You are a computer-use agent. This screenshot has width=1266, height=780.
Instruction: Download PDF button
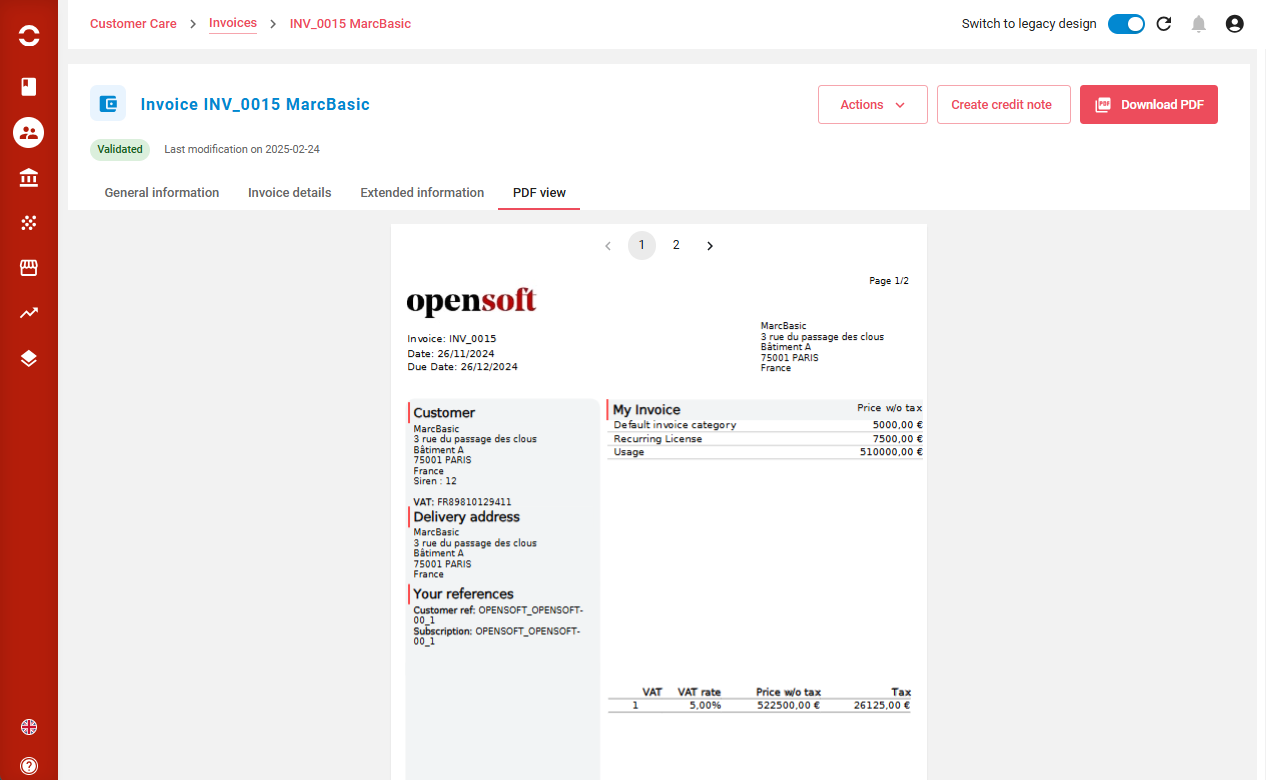[1149, 105]
